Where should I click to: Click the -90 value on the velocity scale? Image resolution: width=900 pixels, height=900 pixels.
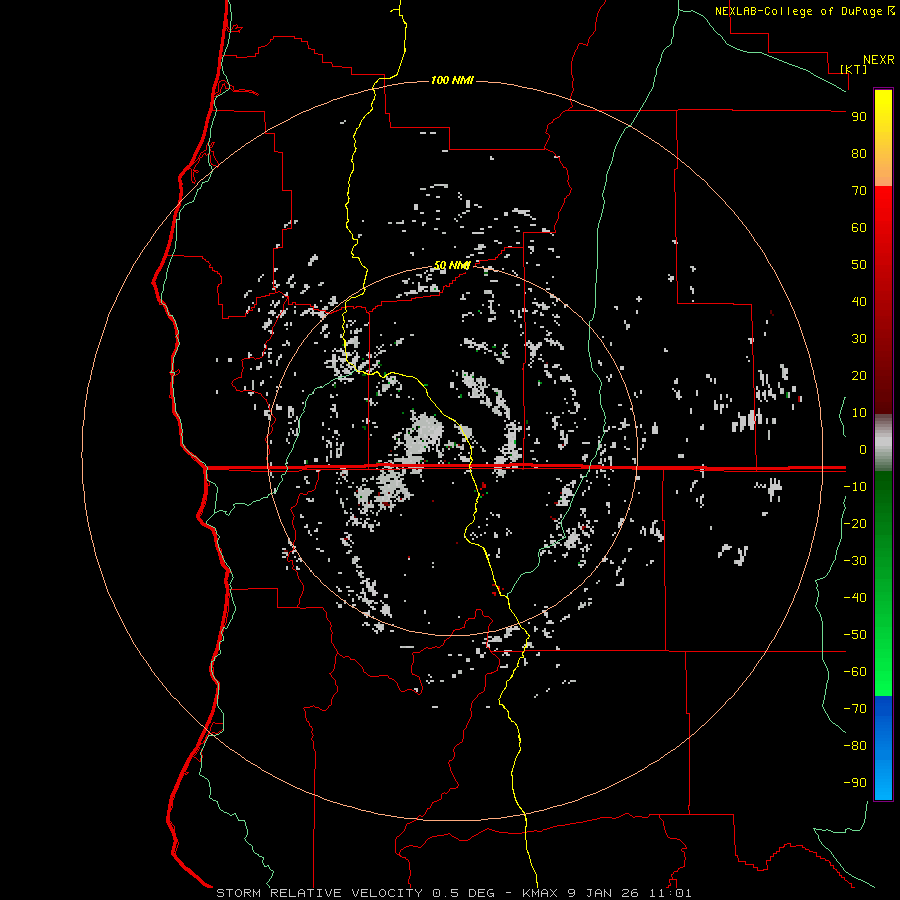(x=855, y=783)
